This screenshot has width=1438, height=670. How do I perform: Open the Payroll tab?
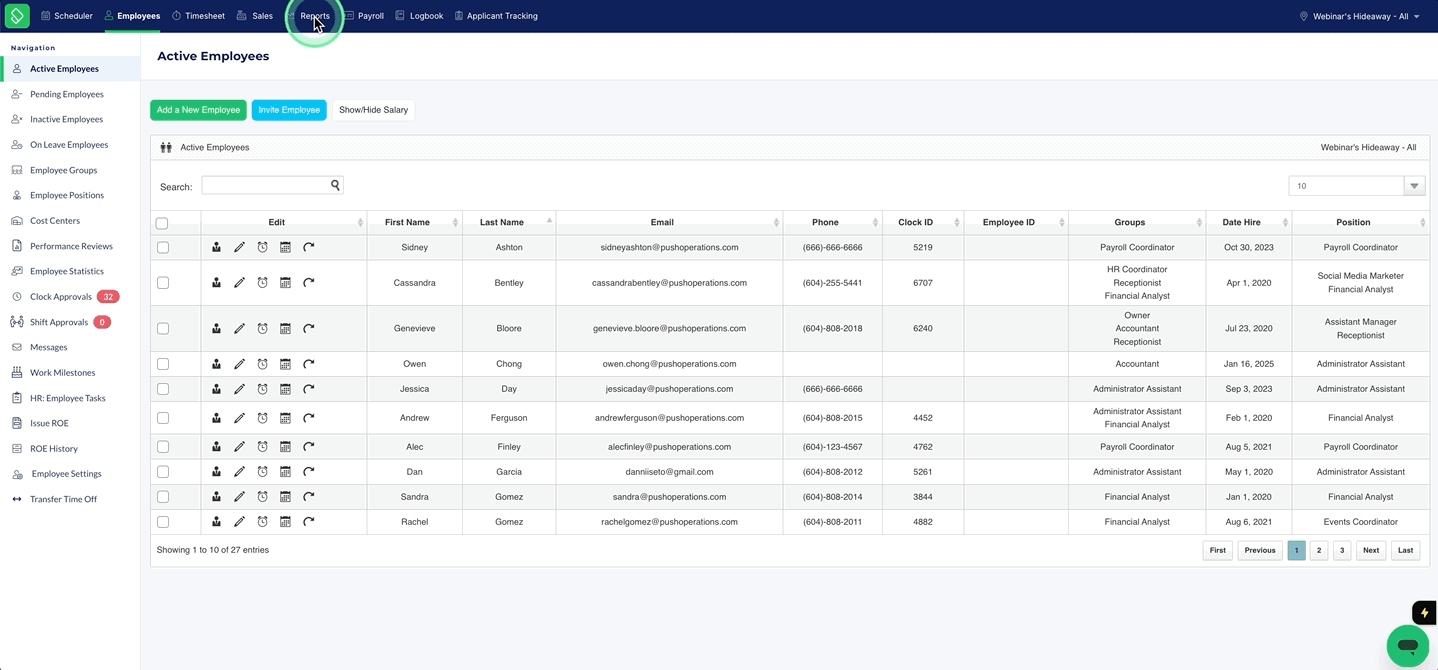[364, 16]
